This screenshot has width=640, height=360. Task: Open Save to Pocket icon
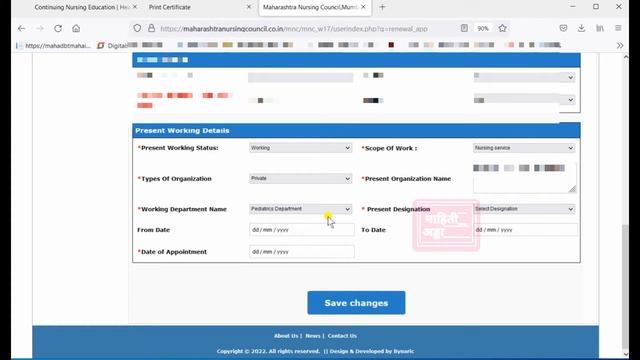pyautogui.click(x=563, y=28)
